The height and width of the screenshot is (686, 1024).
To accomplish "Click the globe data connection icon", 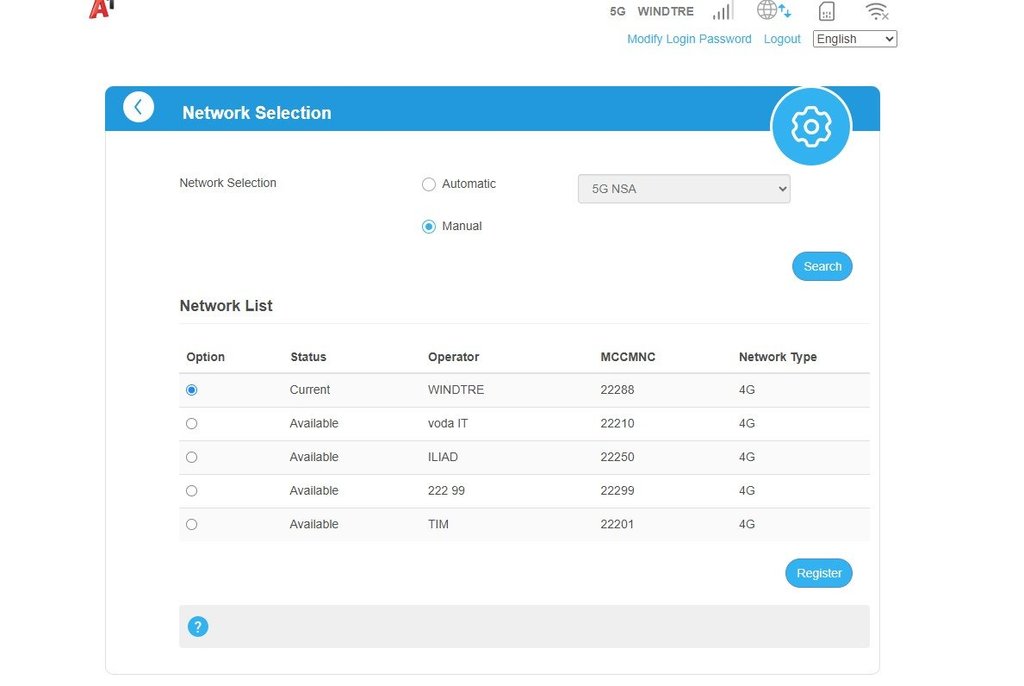I will (773, 11).
